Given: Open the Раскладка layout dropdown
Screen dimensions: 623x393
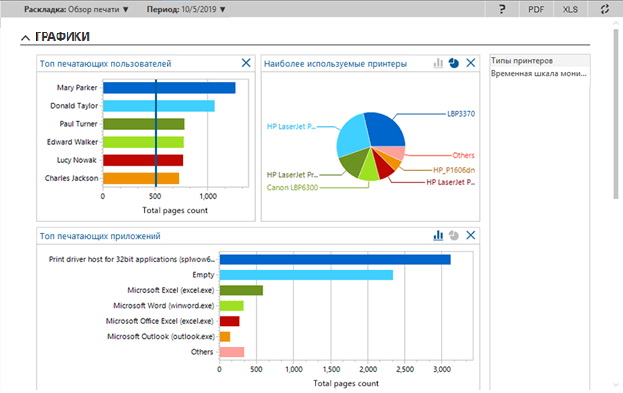Looking at the screenshot, I should tap(76, 9).
